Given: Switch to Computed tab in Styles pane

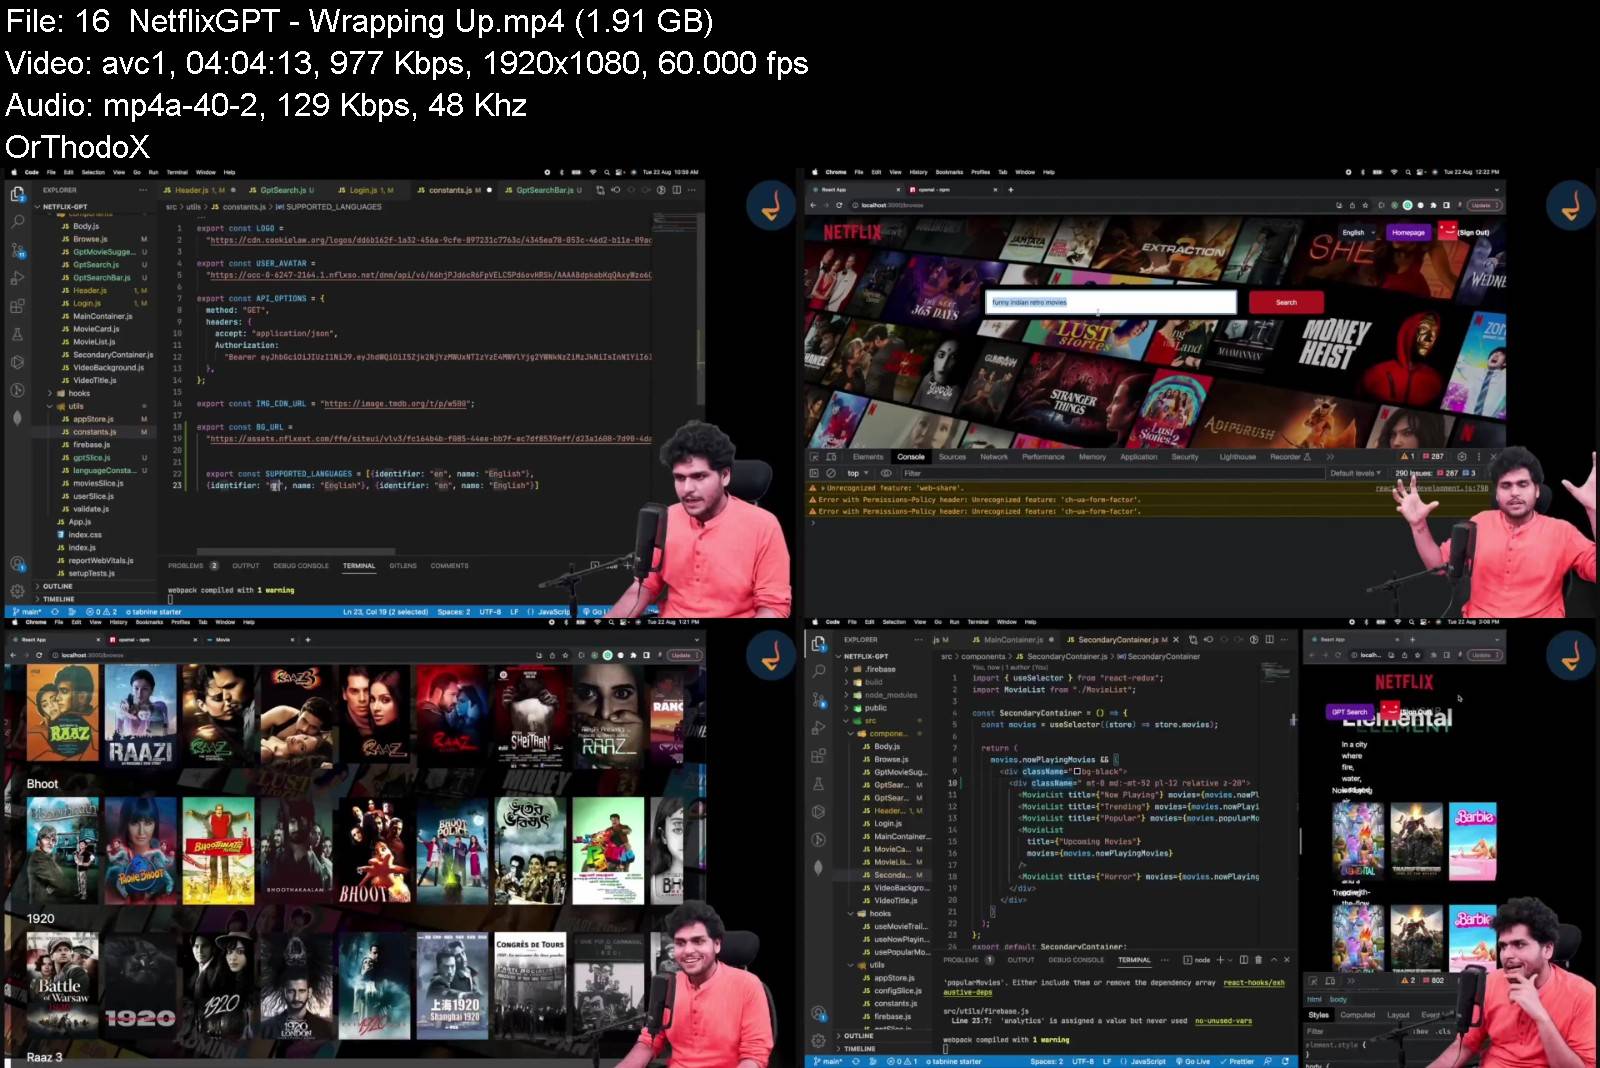Looking at the screenshot, I should [1358, 1015].
